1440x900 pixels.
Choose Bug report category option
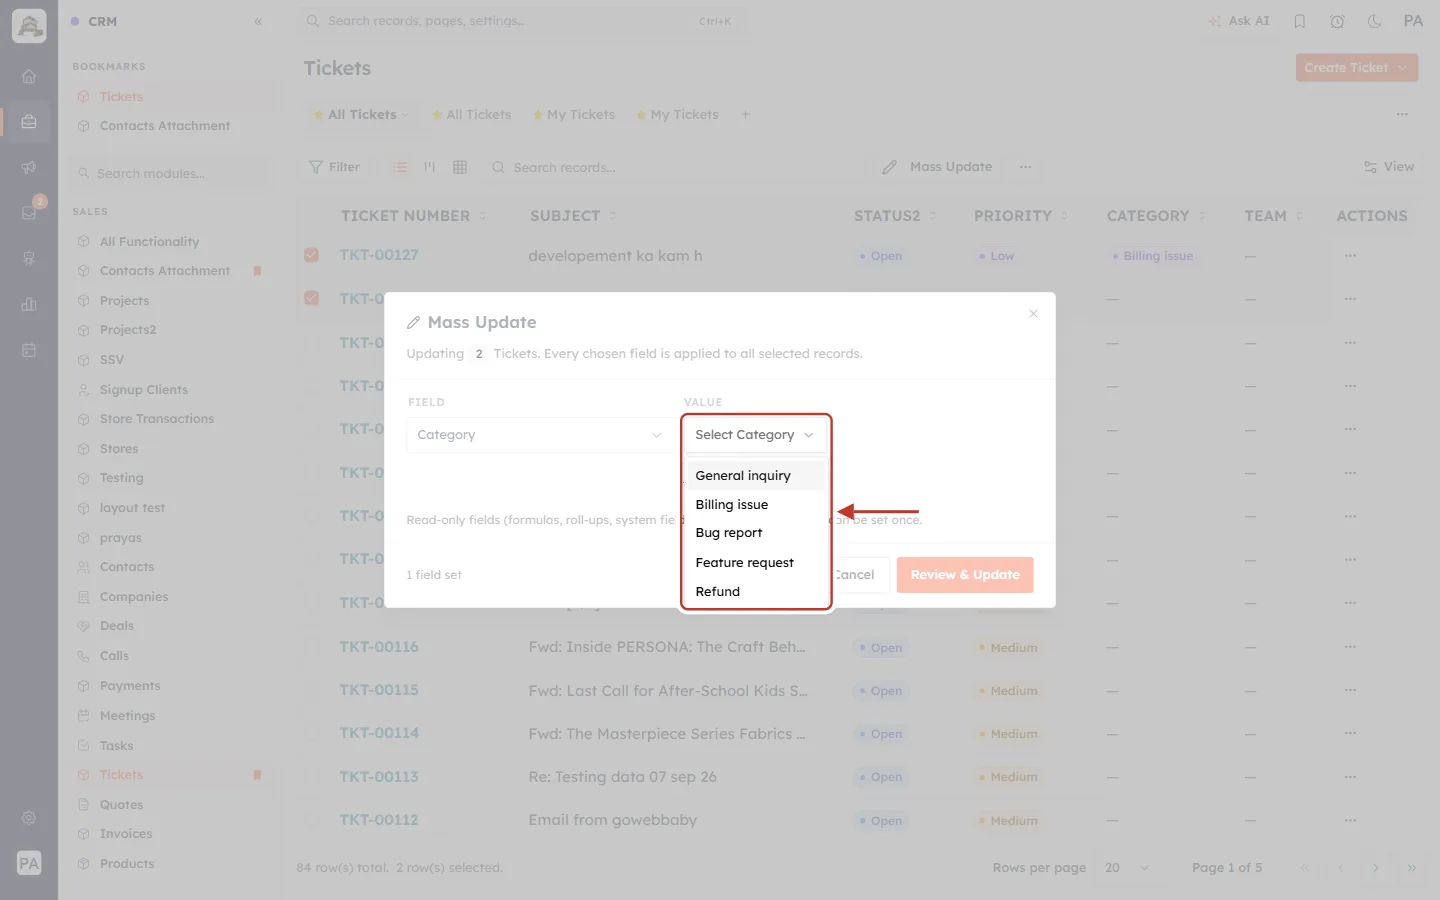point(756,533)
